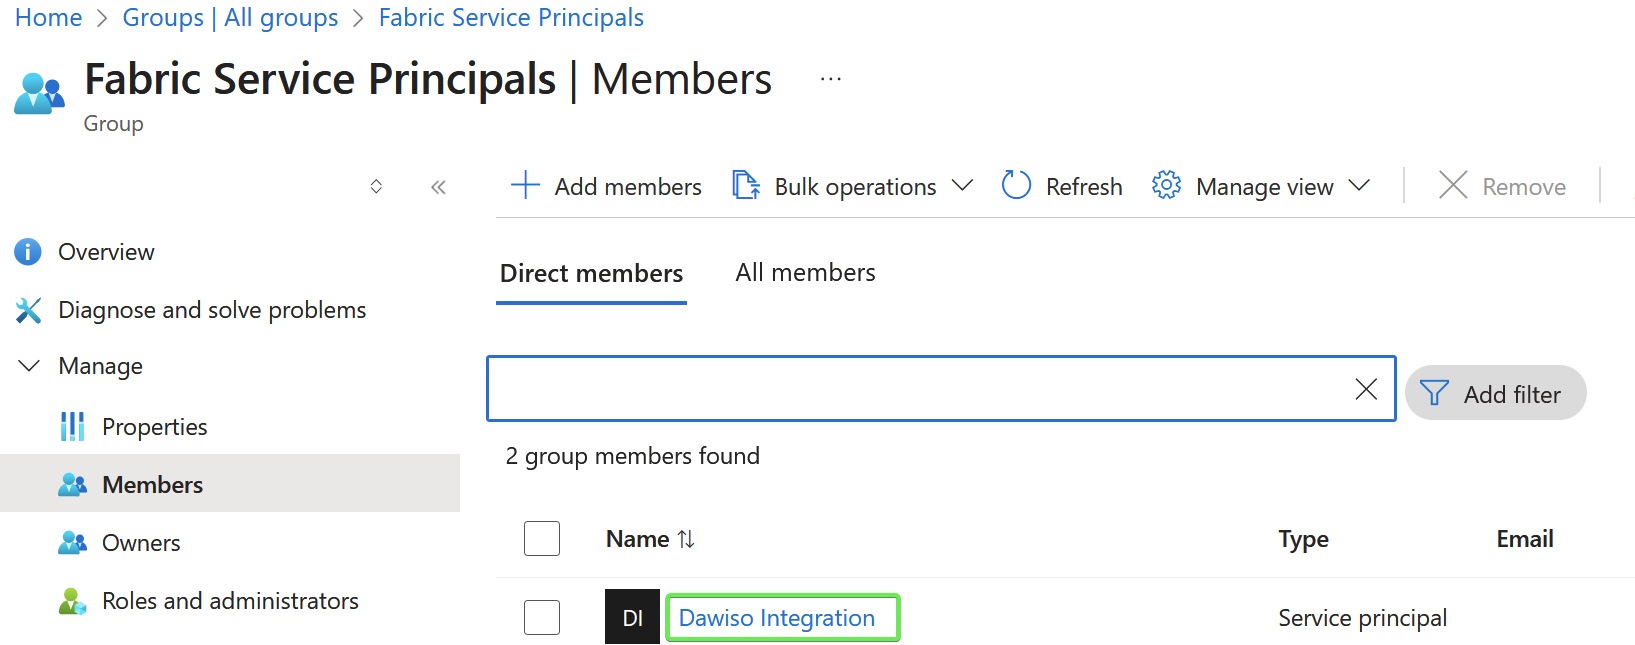The image size is (1635, 645).
Task: Expand the Bulk operations dropdown chevron
Action: pyautogui.click(x=962, y=185)
